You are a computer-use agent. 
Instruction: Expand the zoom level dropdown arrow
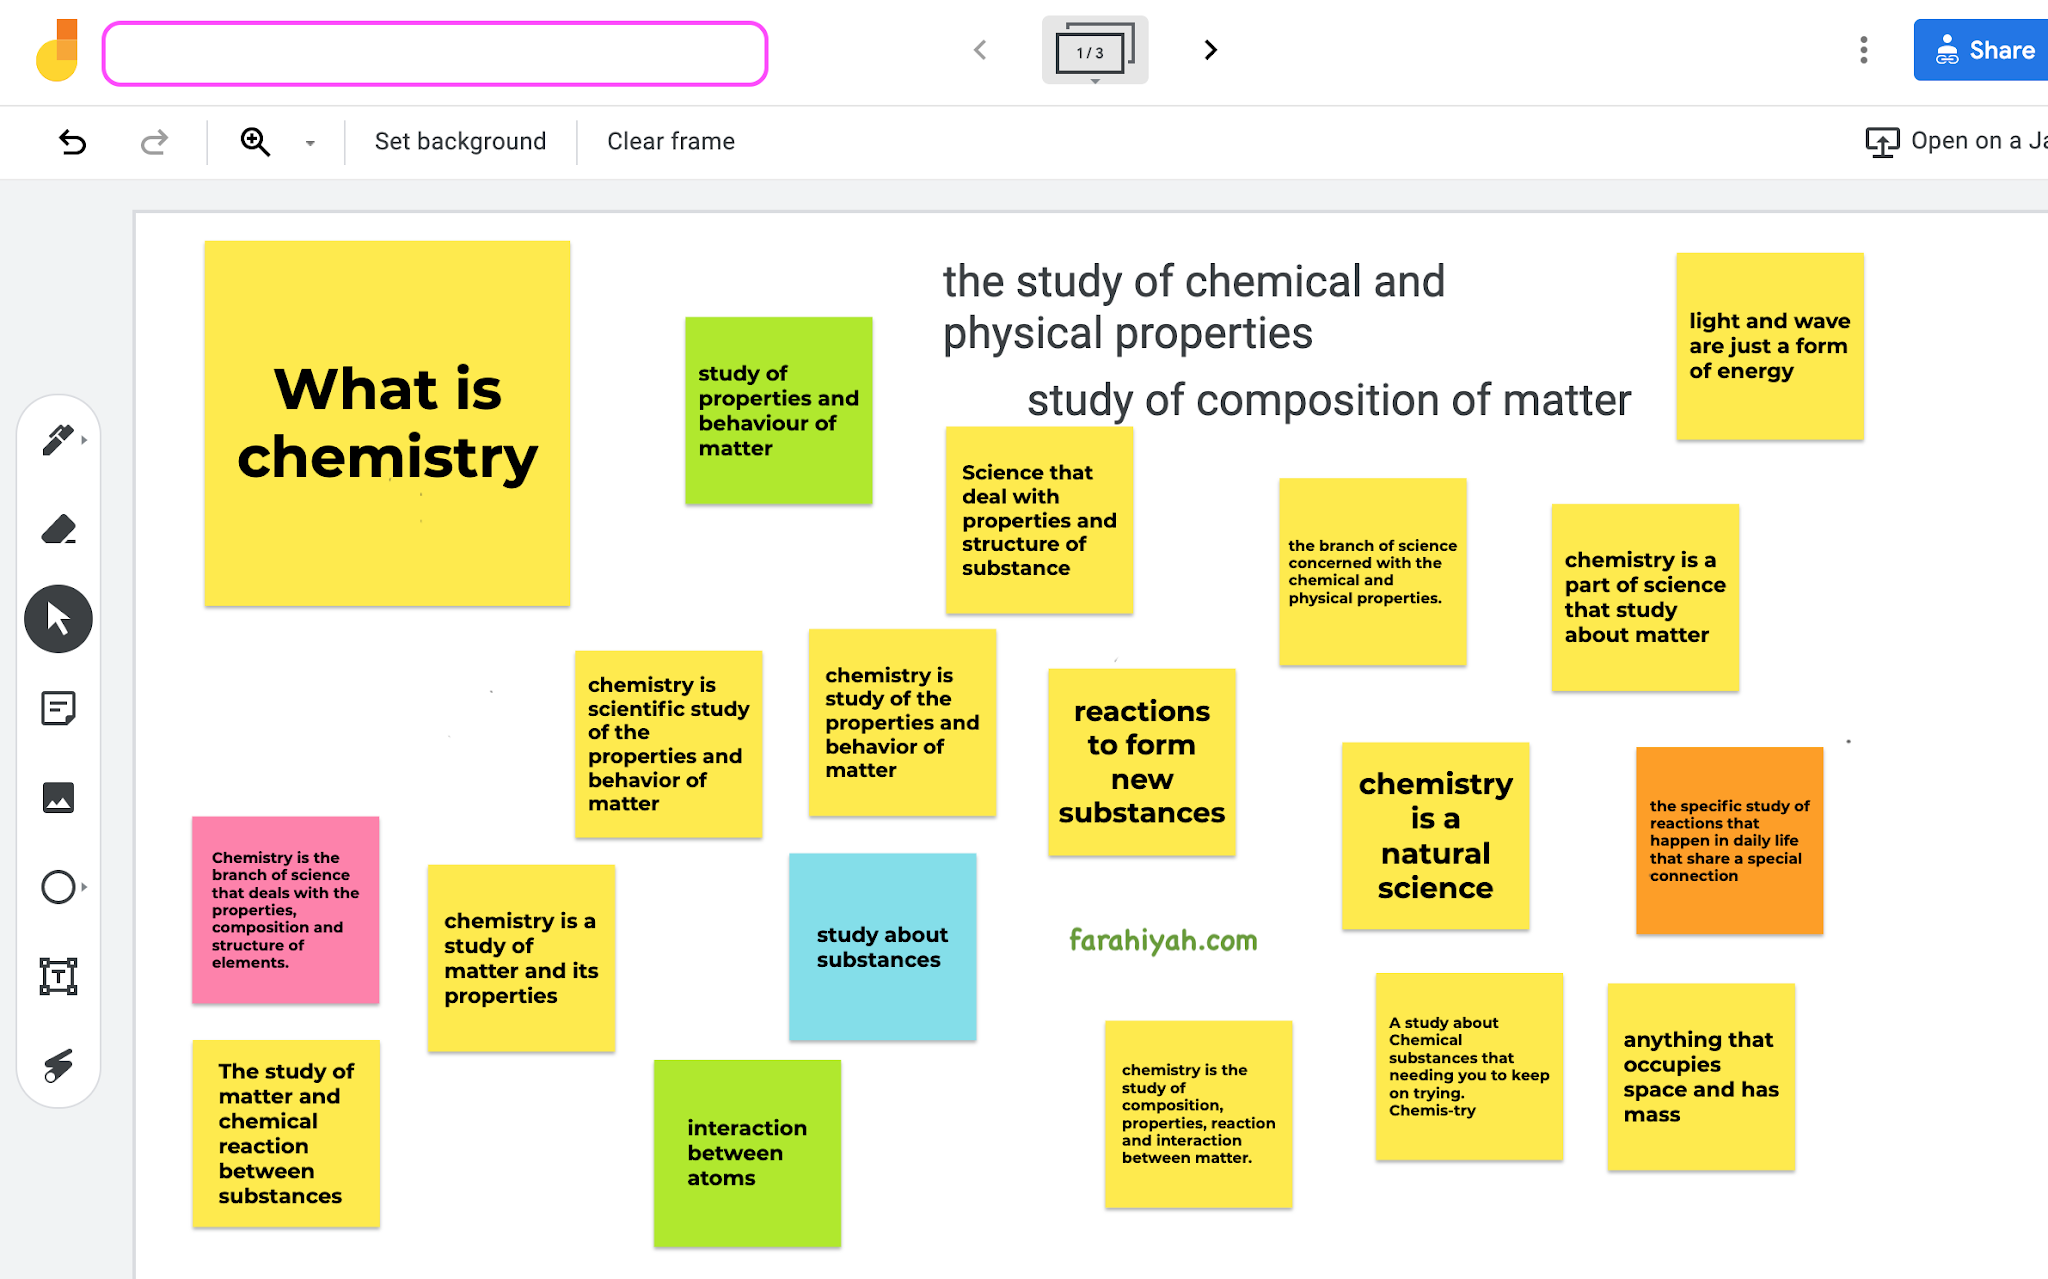coord(310,143)
